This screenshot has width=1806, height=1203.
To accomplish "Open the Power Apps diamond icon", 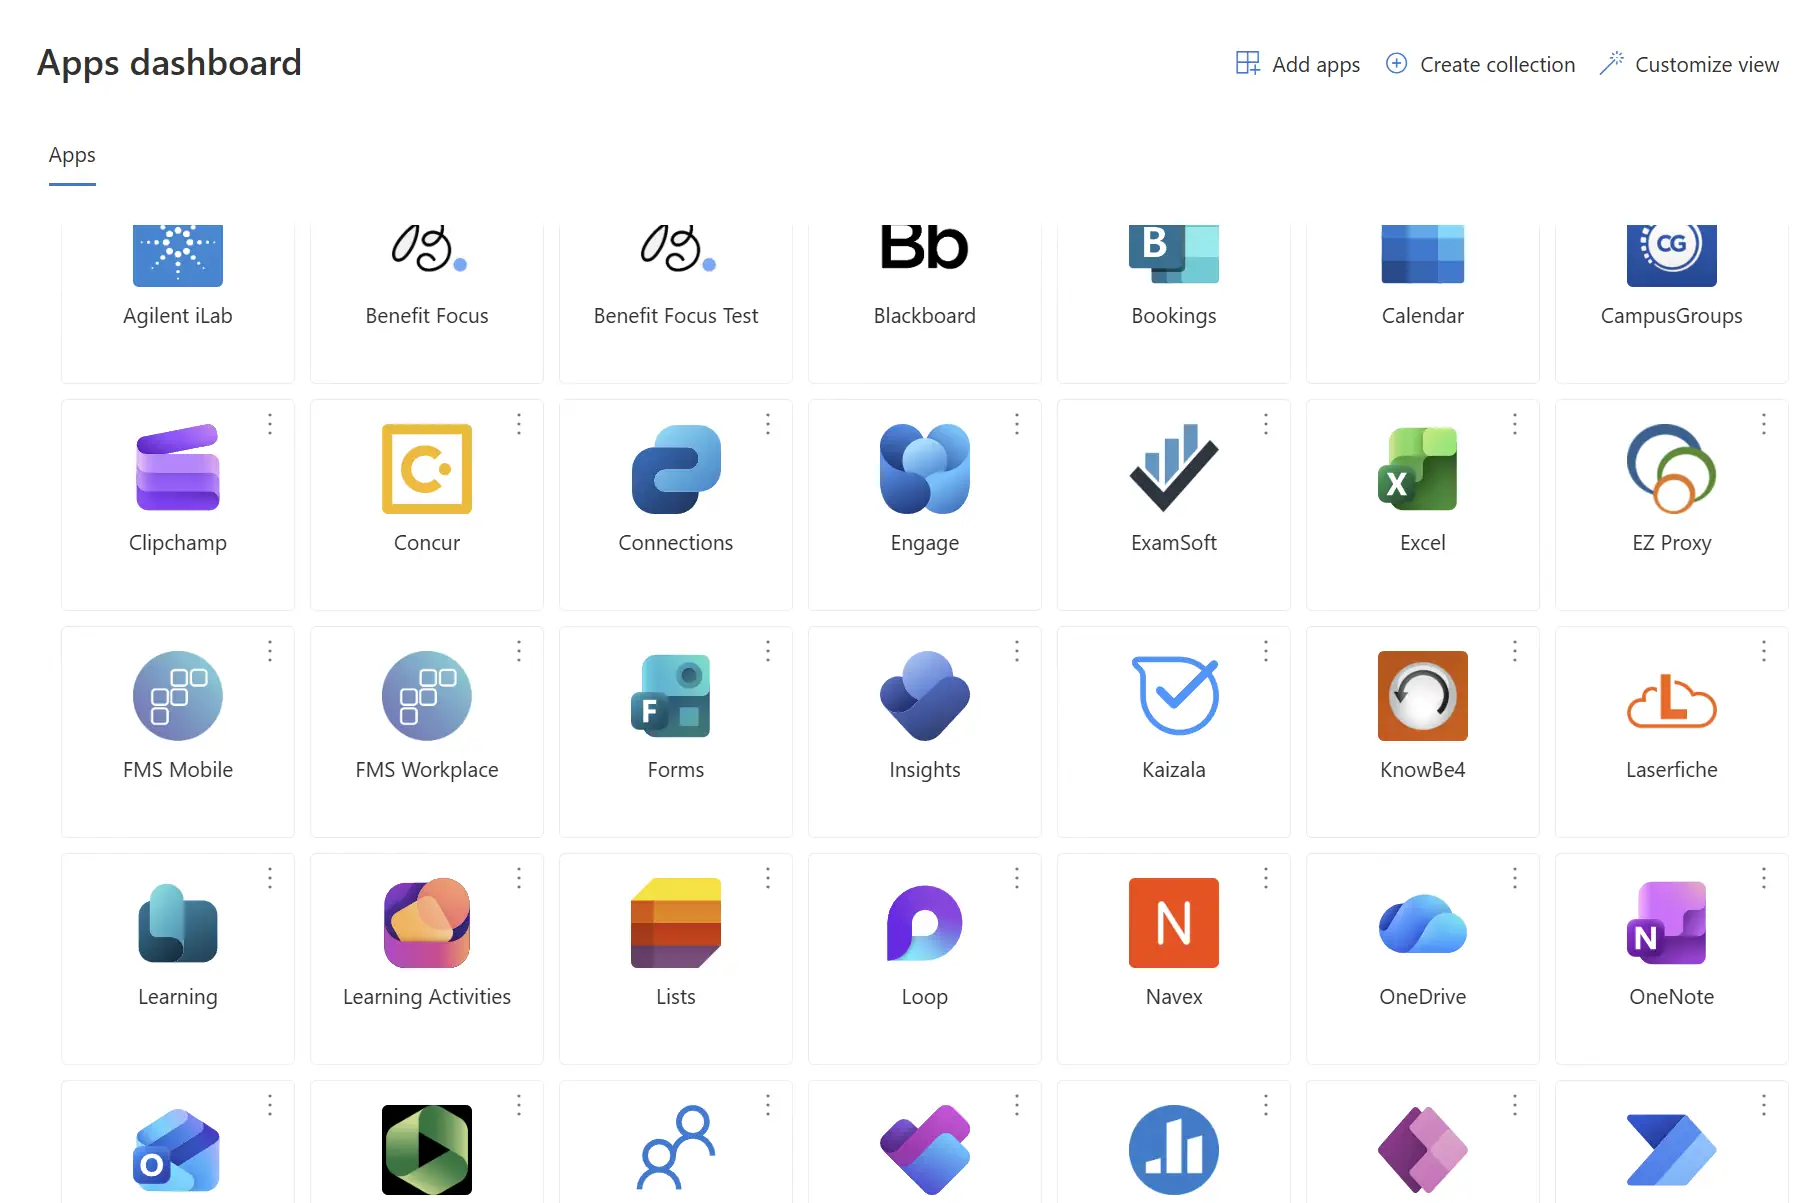I will coord(1423,1150).
